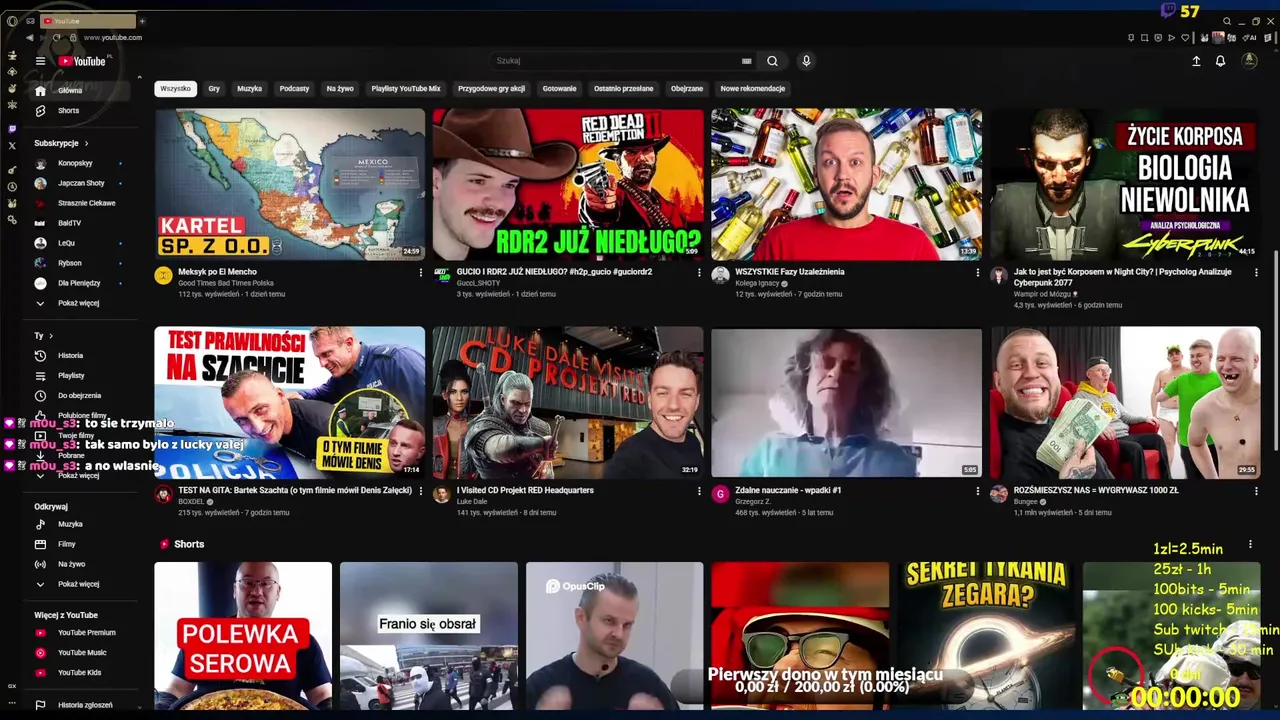This screenshot has width=1280, height=720.
Task: Click the search input field
Action: 615,61
